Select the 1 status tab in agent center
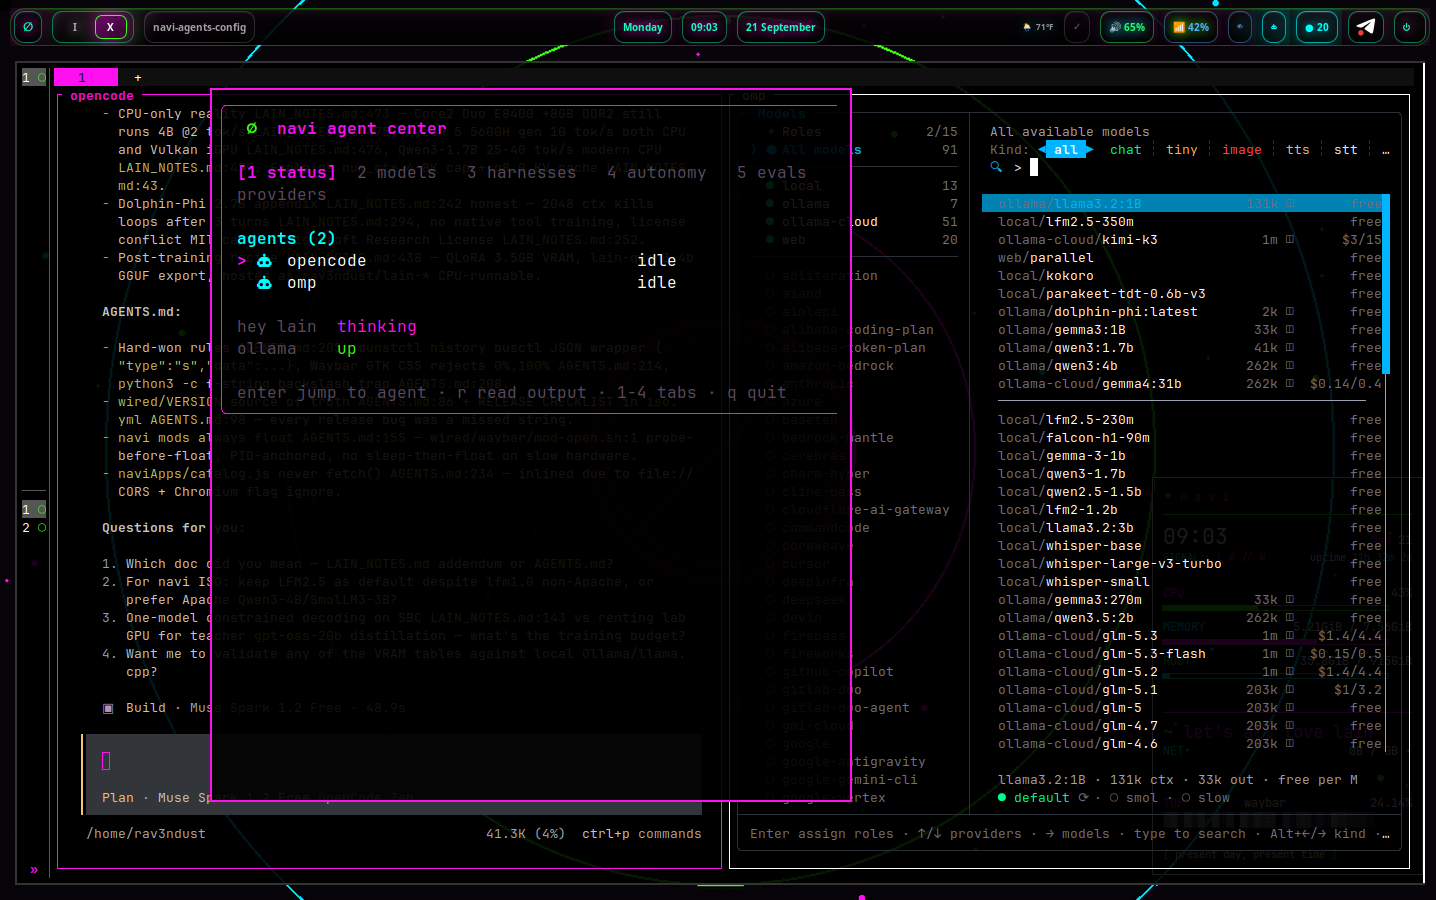This screenshot has height=900, width=1436. pyautogui.click(x=286, y=173)
